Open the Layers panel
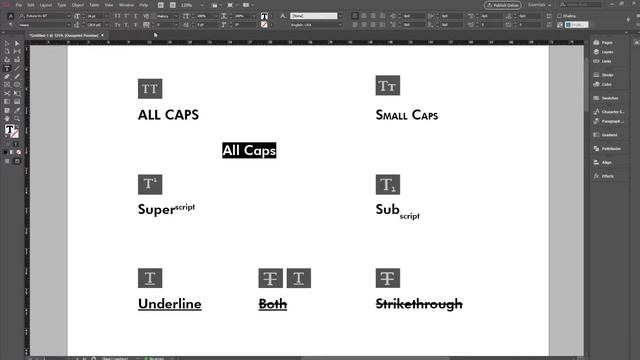The width and height of the screenshot is (640, 360). (x=604, y=52)
